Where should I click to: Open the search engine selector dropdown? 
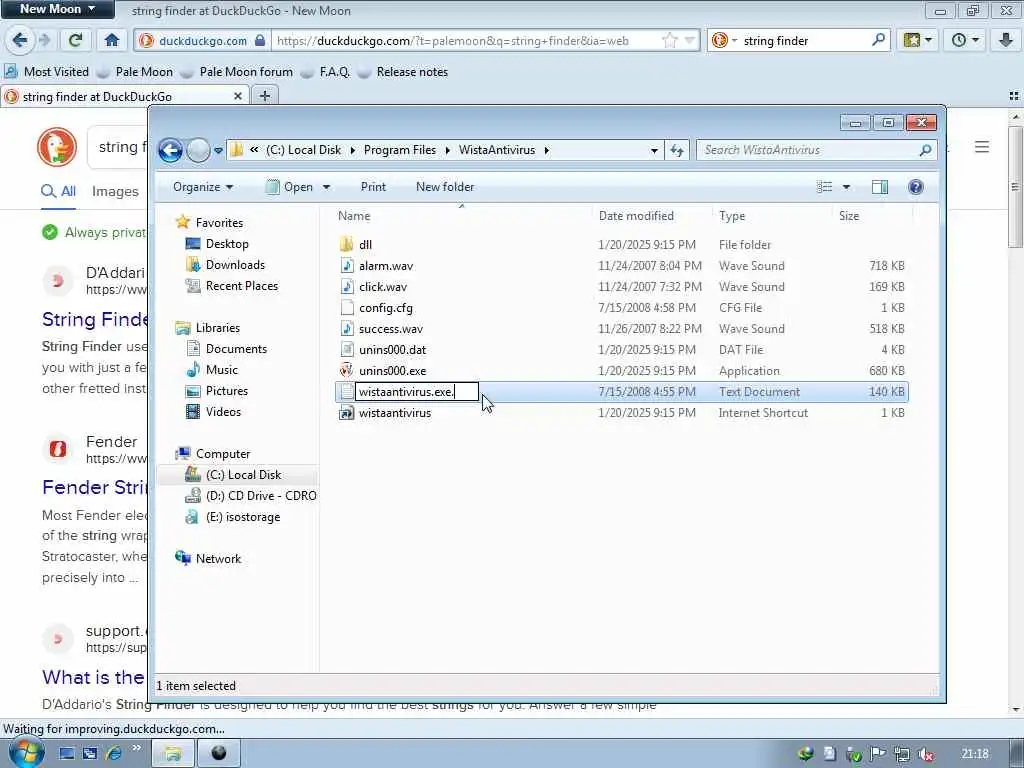coord(724,40)
